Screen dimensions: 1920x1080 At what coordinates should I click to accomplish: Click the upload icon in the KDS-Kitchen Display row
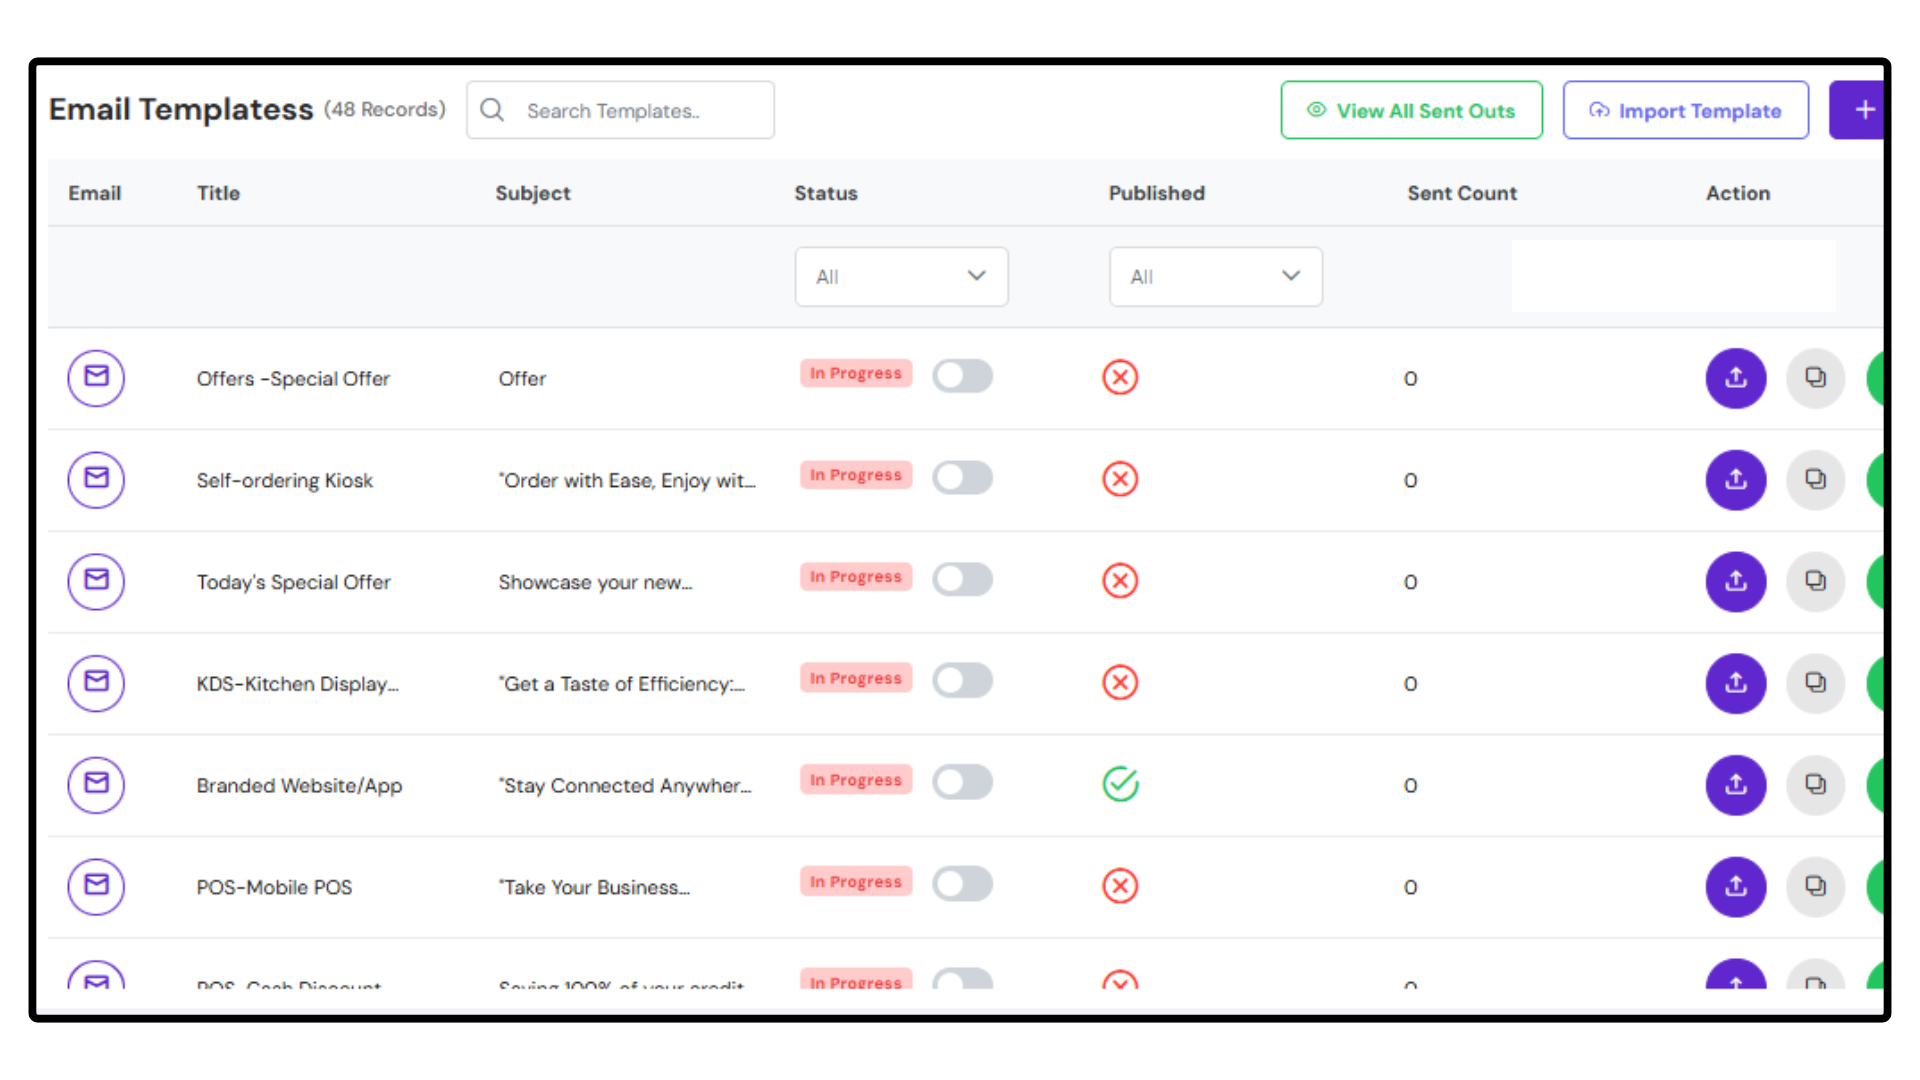[x=1735, y=683]
